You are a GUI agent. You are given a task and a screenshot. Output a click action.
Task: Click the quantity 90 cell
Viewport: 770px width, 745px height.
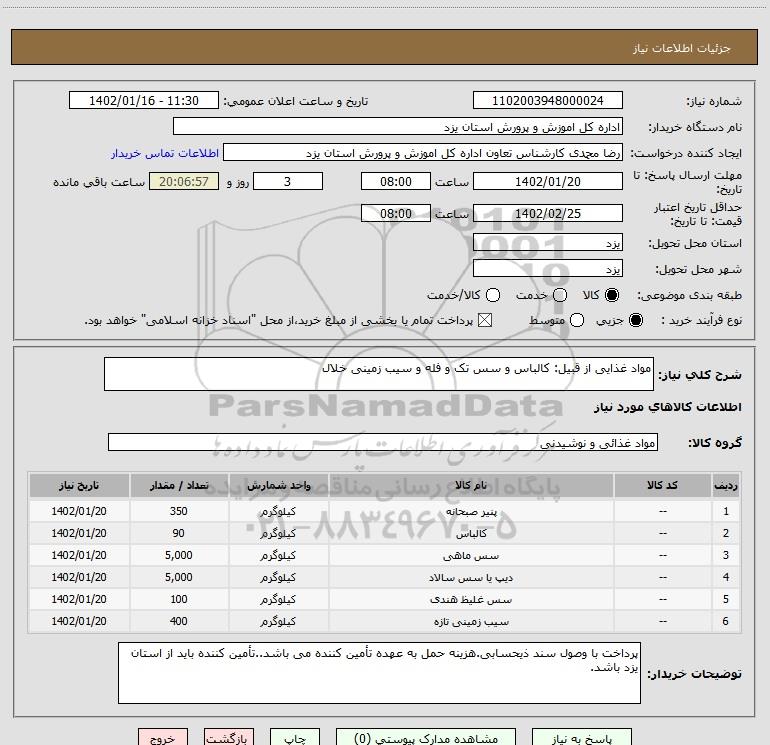pyautogui.click(x=179, y=533)
